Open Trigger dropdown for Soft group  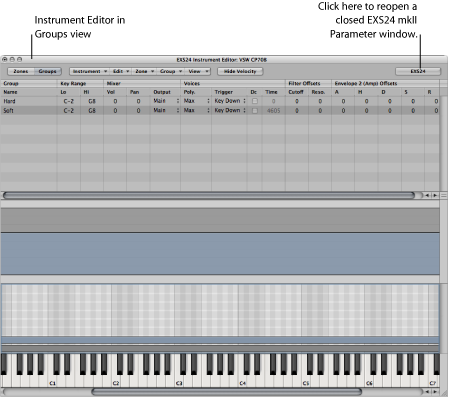click(230, 110)
